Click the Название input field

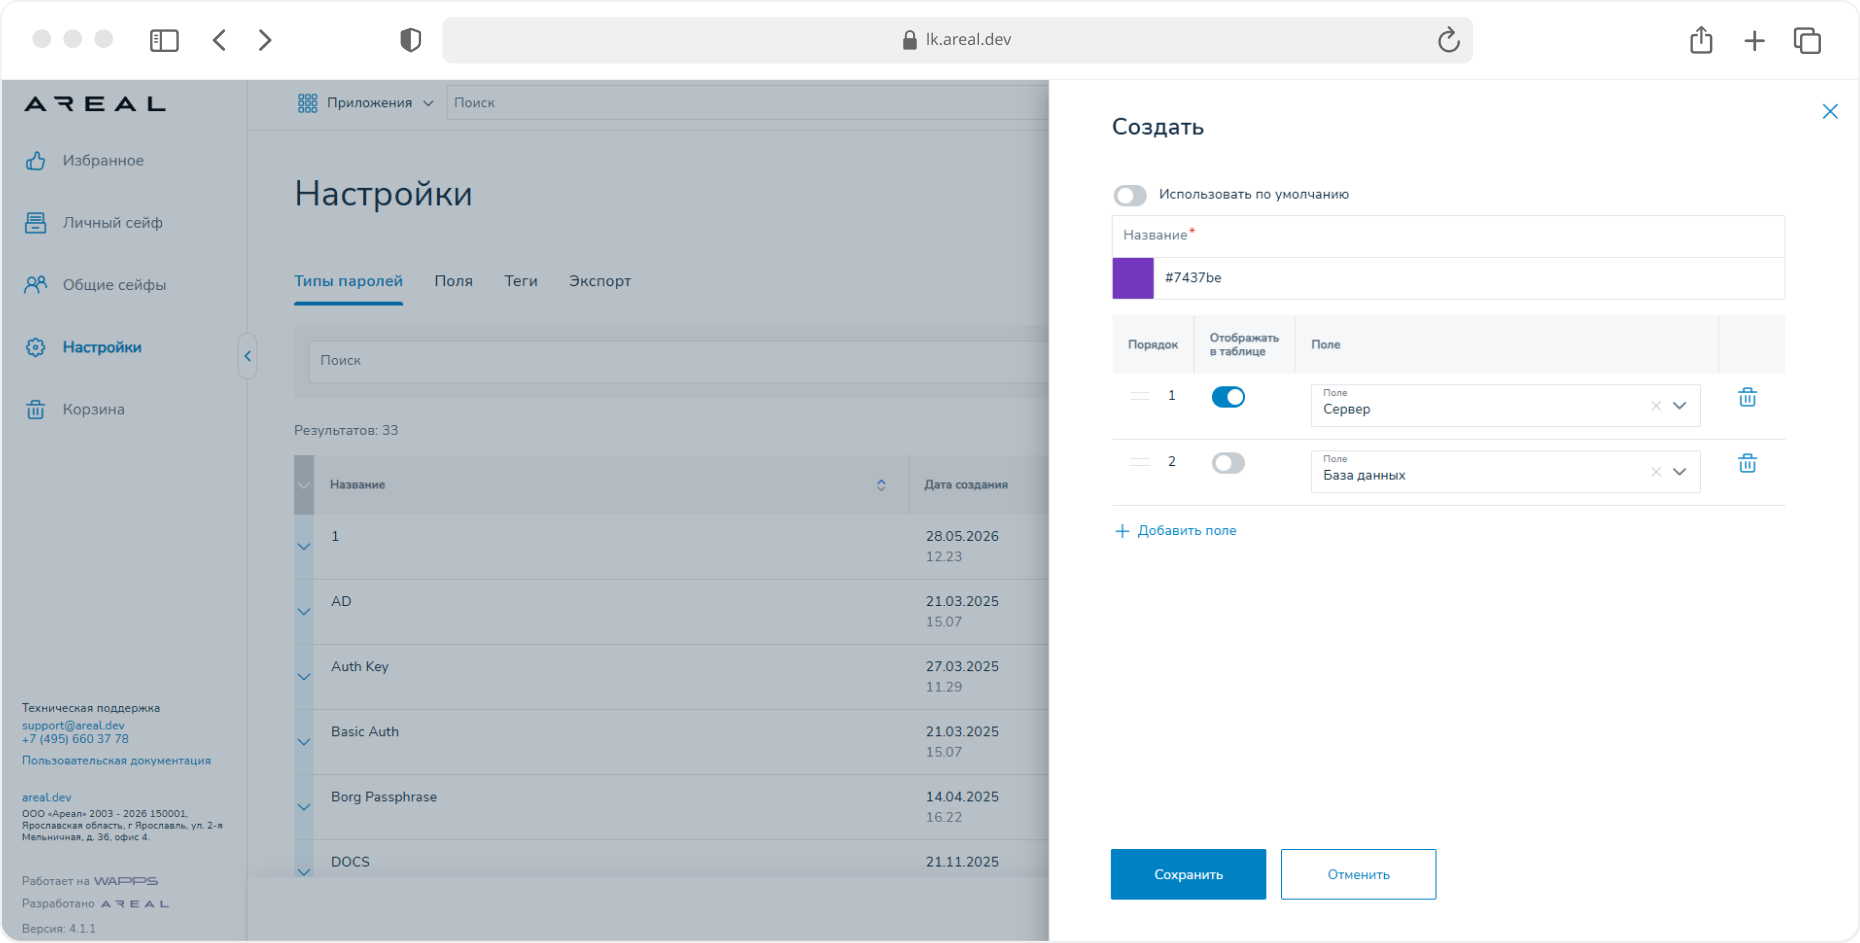1448,236
